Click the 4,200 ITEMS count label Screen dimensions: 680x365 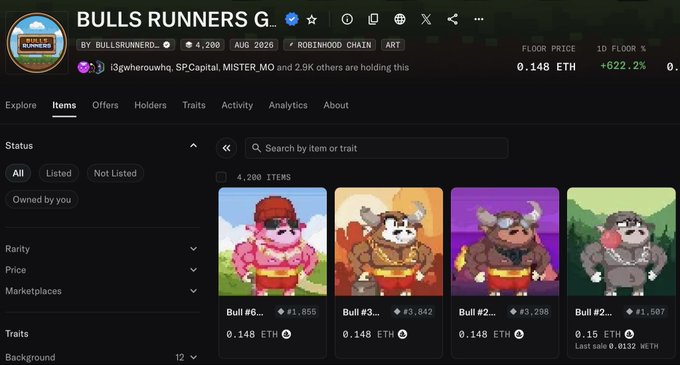click(x=264, y=177)
